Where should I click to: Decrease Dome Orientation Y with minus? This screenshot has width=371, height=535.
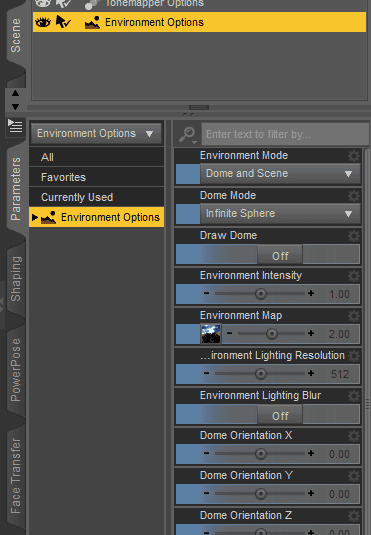pos(206,493)
